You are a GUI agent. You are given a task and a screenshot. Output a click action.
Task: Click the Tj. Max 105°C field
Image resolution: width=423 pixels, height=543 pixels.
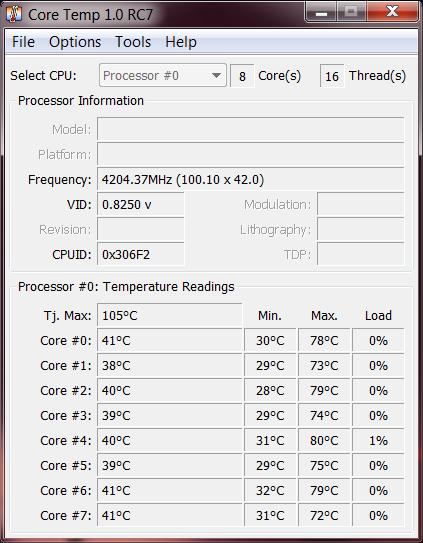170,315
